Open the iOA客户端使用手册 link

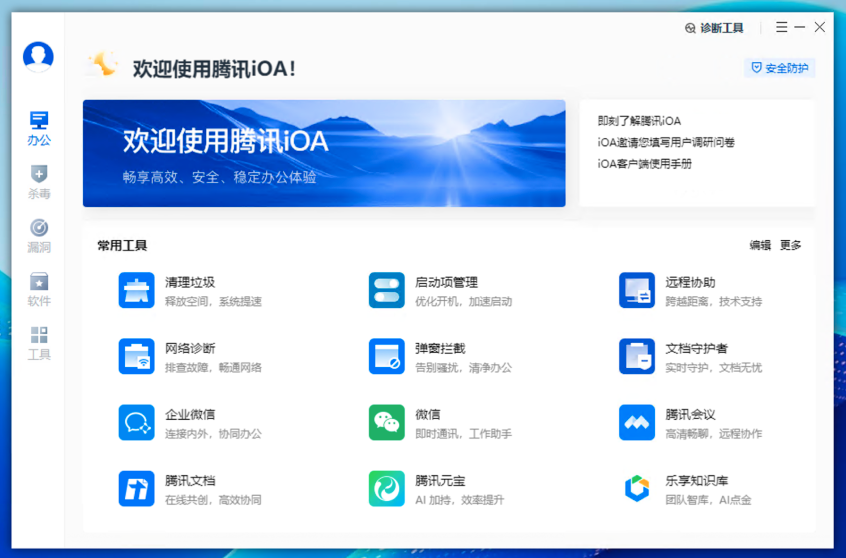[645, 163]
